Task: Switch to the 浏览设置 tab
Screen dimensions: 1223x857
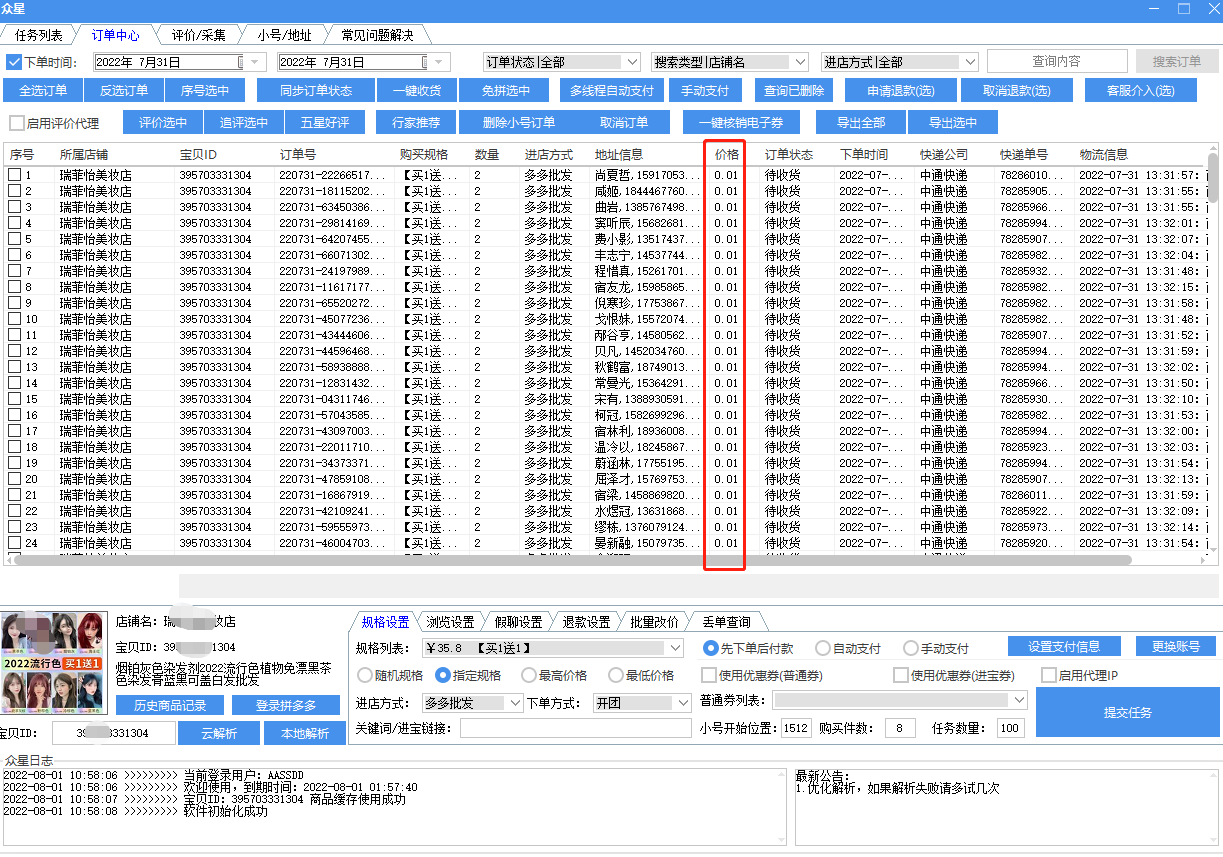Action: (450, 622)
